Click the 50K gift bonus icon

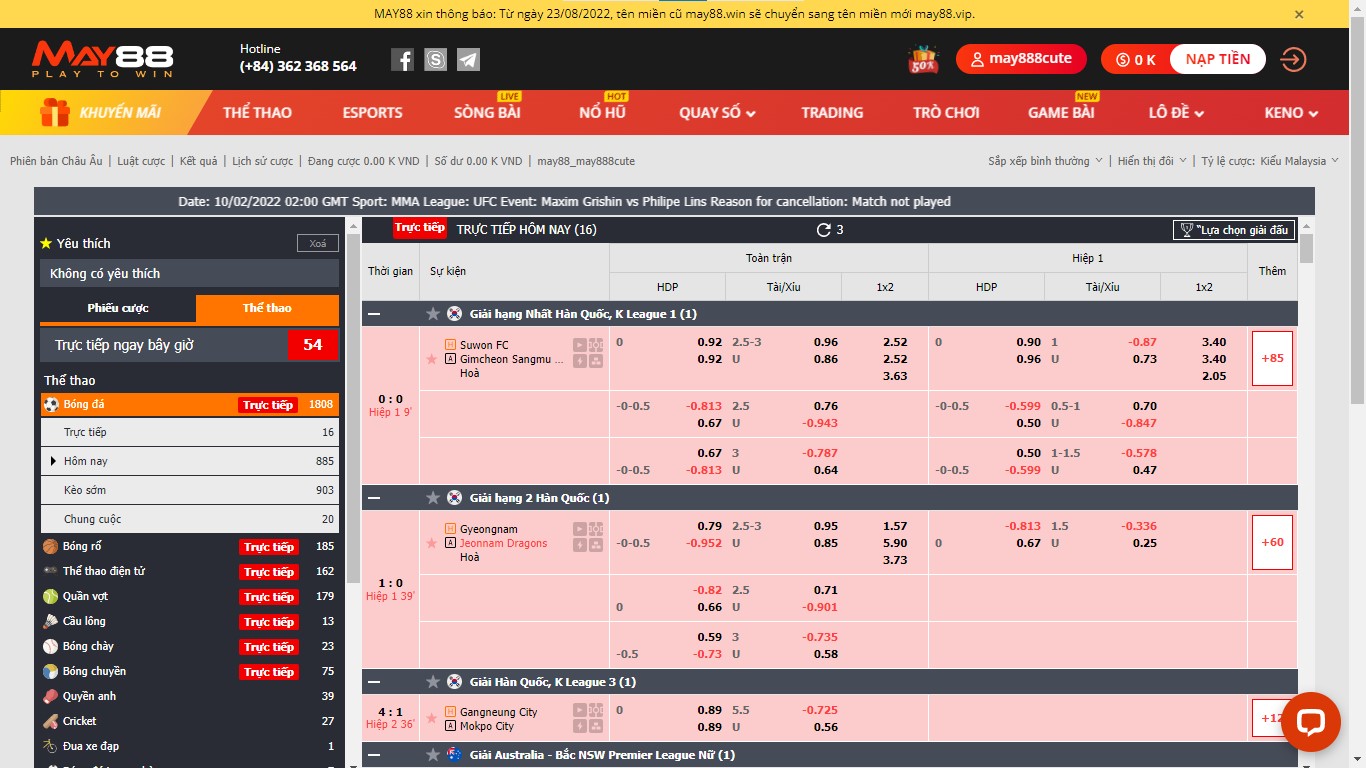pos(923,60)
